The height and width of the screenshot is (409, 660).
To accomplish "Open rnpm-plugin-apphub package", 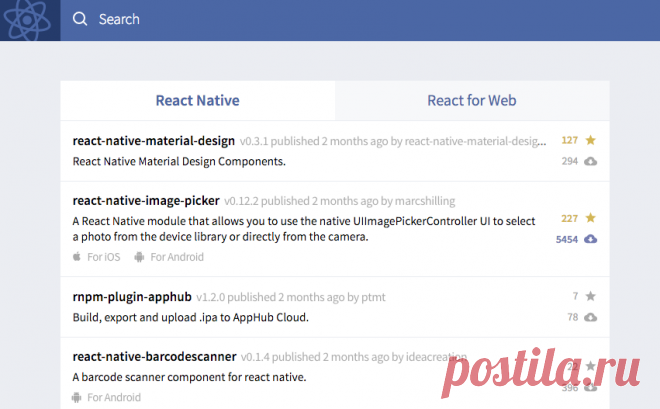I will coord(132,297).
